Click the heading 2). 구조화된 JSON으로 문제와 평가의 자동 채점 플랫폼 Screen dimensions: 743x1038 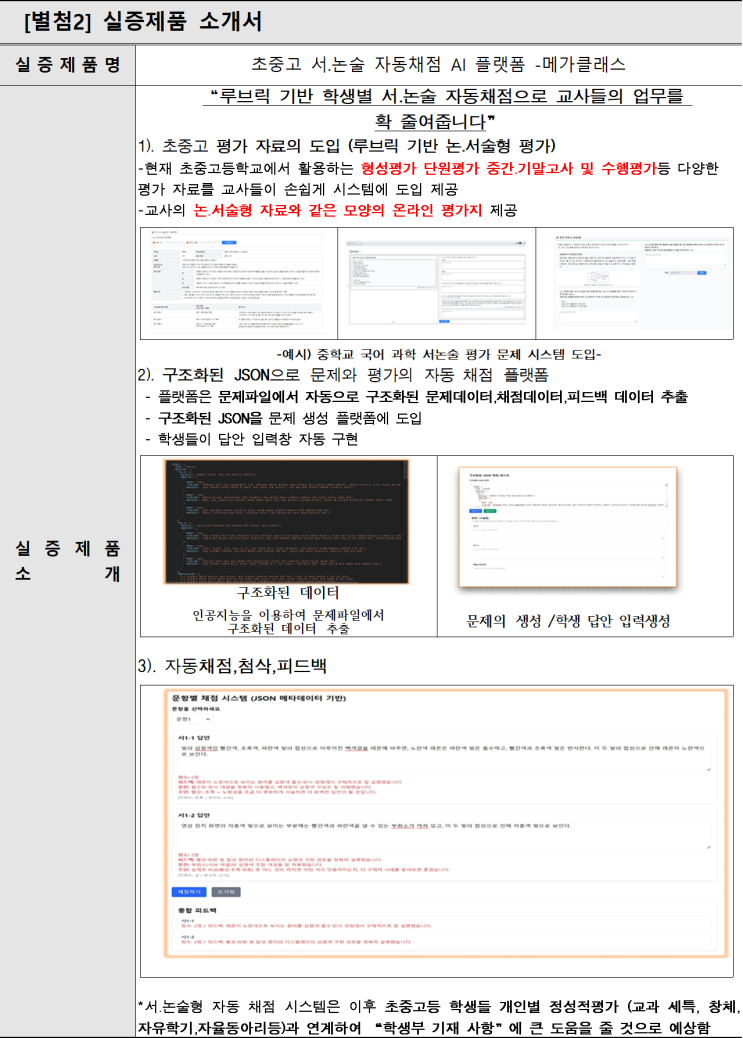pyautogui.click(x=344, y=375)
